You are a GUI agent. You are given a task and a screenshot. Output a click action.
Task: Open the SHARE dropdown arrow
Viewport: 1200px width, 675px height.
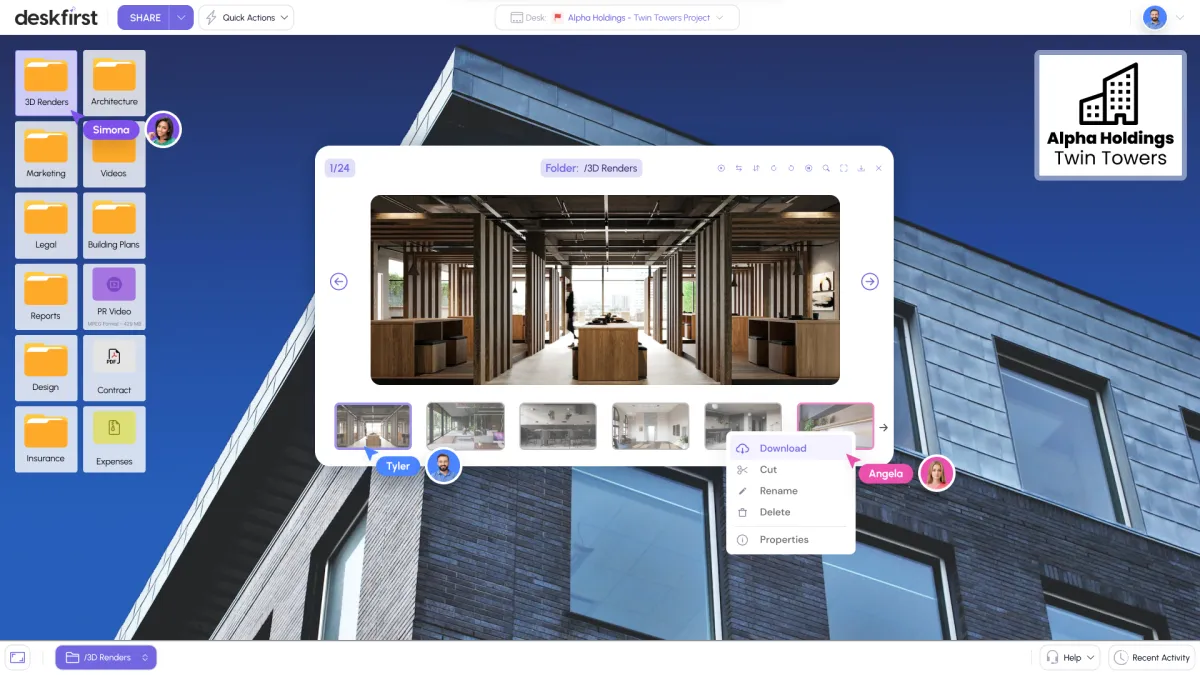click(x=181, y=17)
